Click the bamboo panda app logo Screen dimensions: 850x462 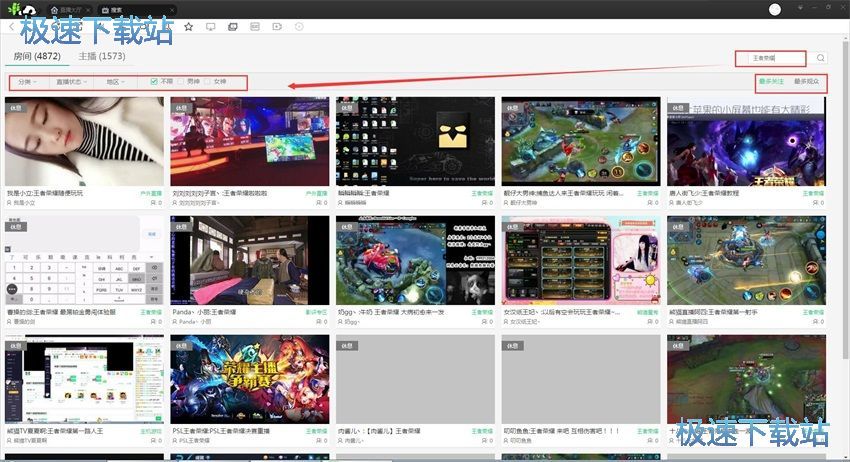tap(22, 9)
